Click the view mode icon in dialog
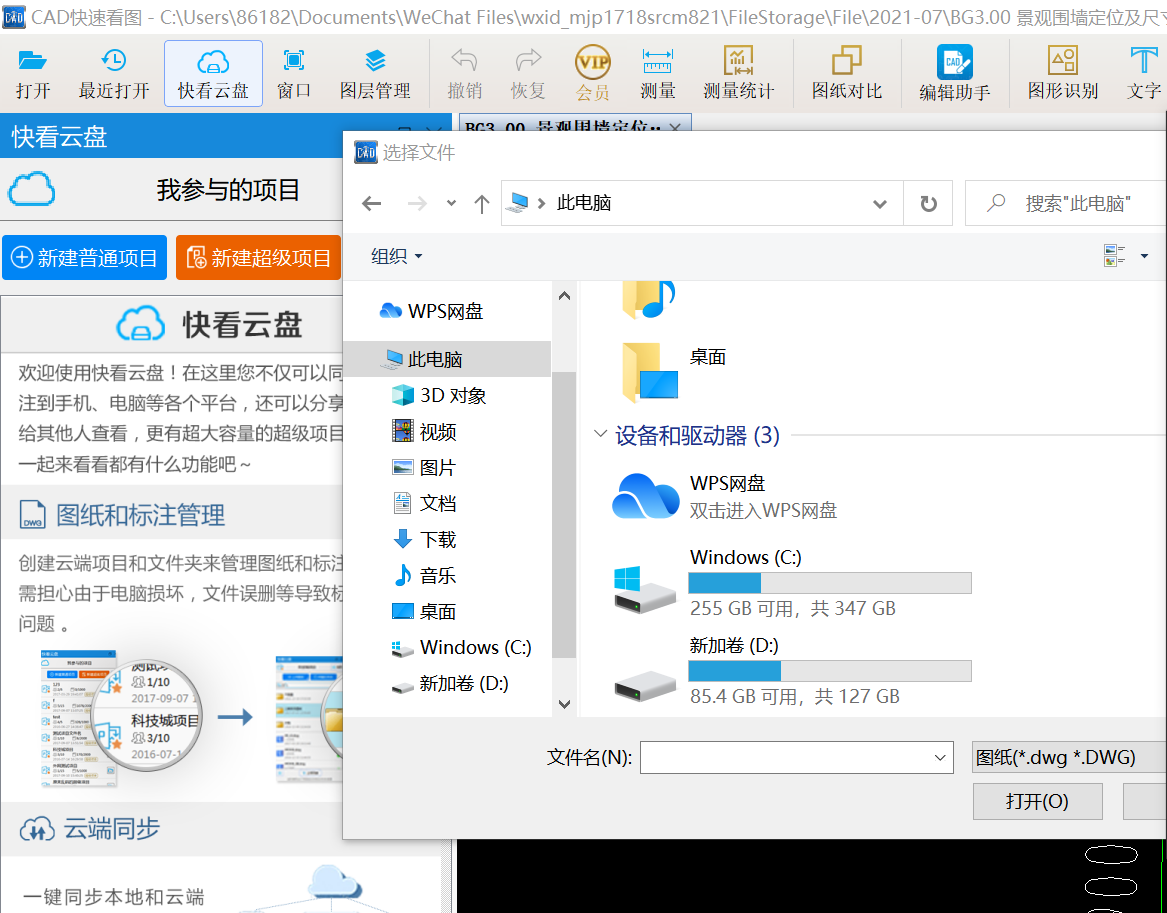The width and height of the screenshot is (1167, 913). pos(1114,256)
